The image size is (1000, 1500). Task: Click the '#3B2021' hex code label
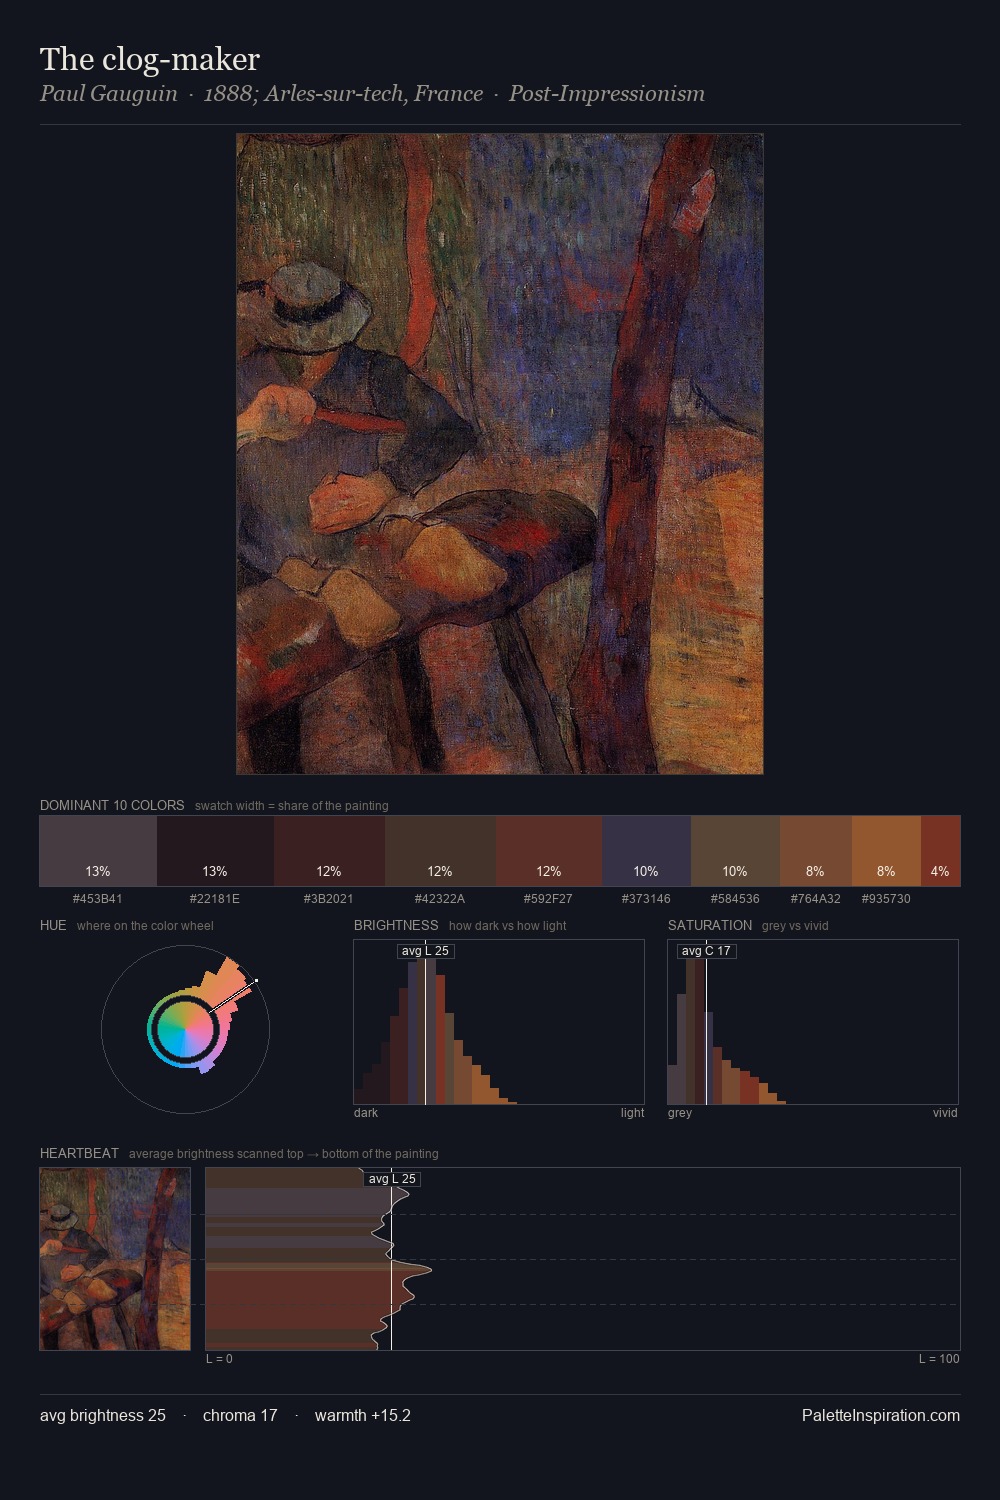click(x=329, y=899)
